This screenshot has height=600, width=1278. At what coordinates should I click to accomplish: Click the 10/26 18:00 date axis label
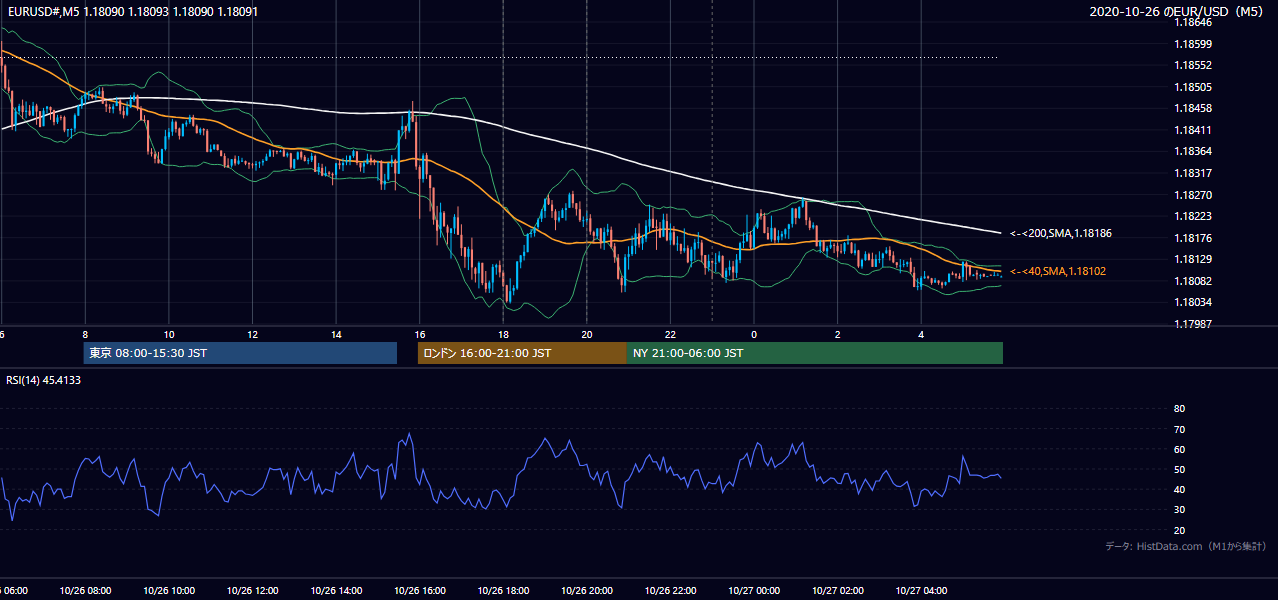point(503,591)
